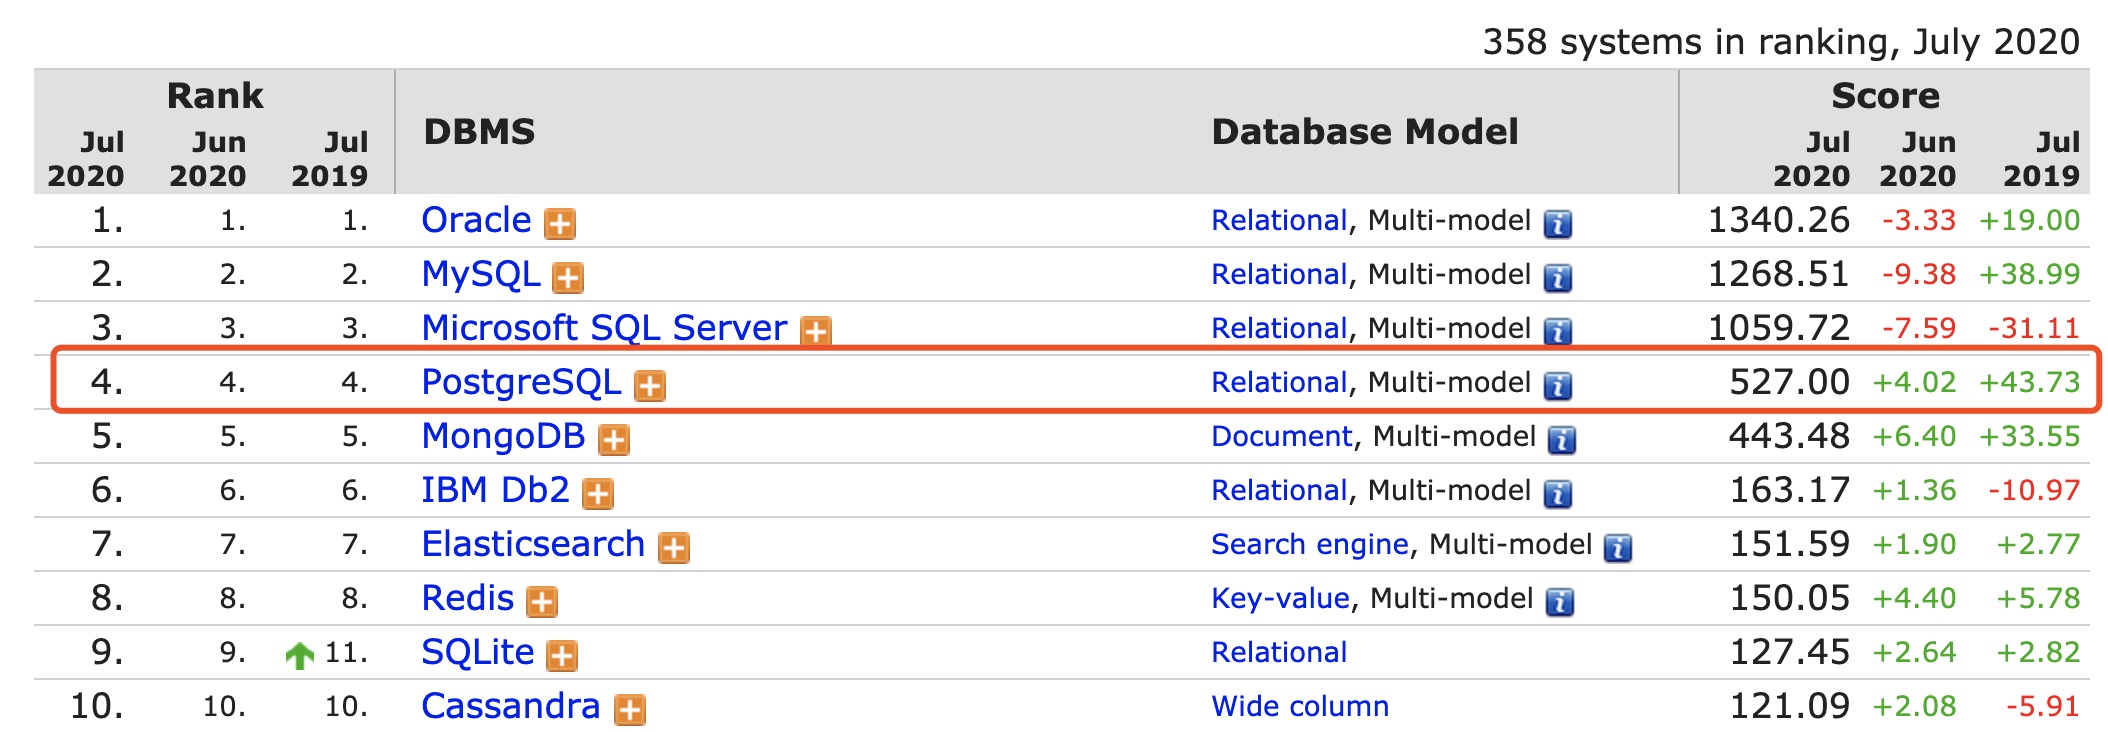Expand details icon beside Microsoft SQL Server
The image size is (2108, 732).
point(816,331)
